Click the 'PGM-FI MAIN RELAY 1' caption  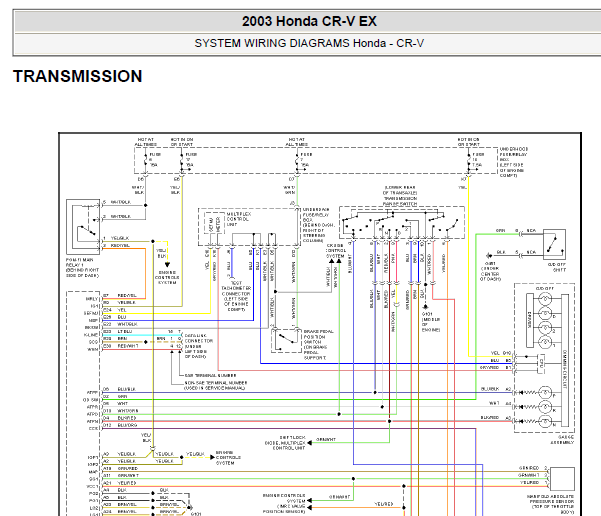tap(82, 268)
